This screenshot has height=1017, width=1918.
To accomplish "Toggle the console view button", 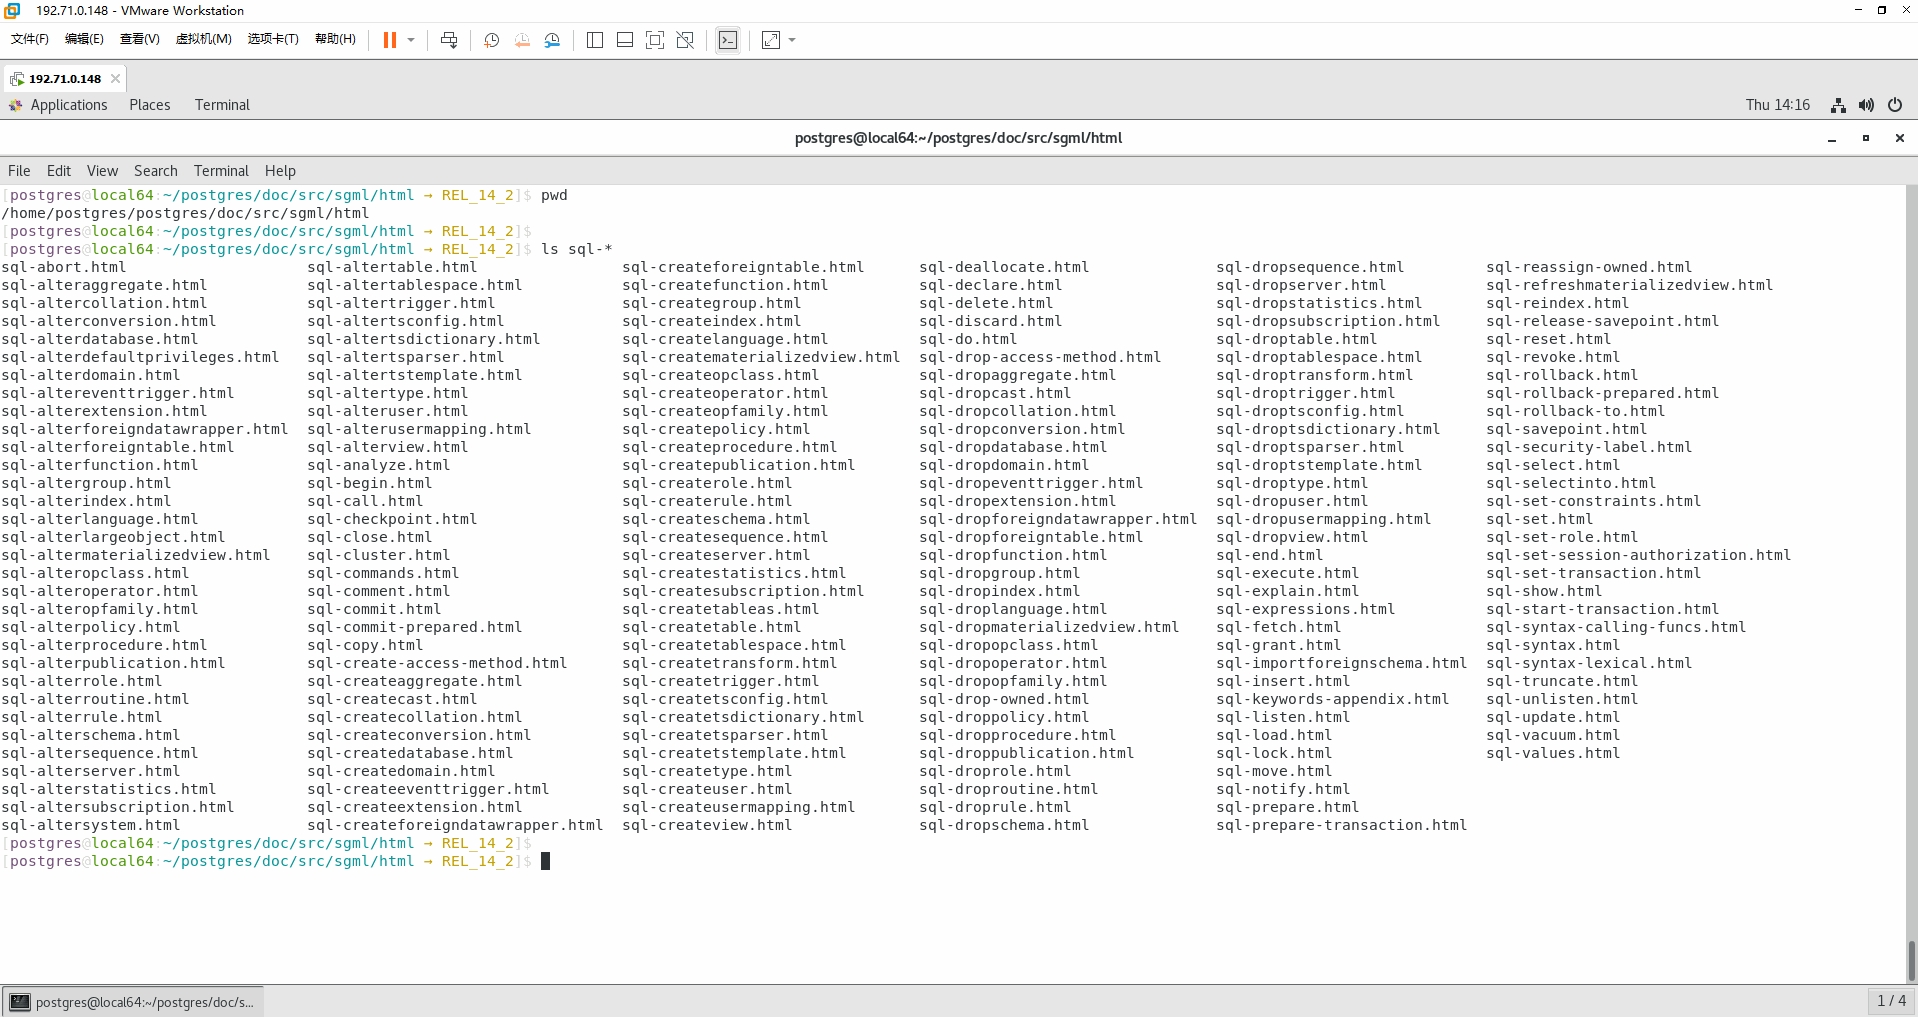I will tap(728, 40).
